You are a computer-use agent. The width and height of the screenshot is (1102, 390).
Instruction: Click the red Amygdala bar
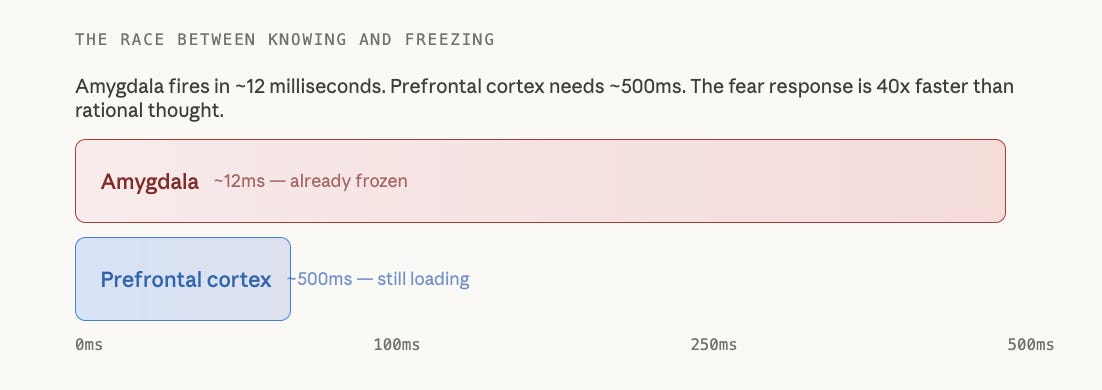click(540, 181)
